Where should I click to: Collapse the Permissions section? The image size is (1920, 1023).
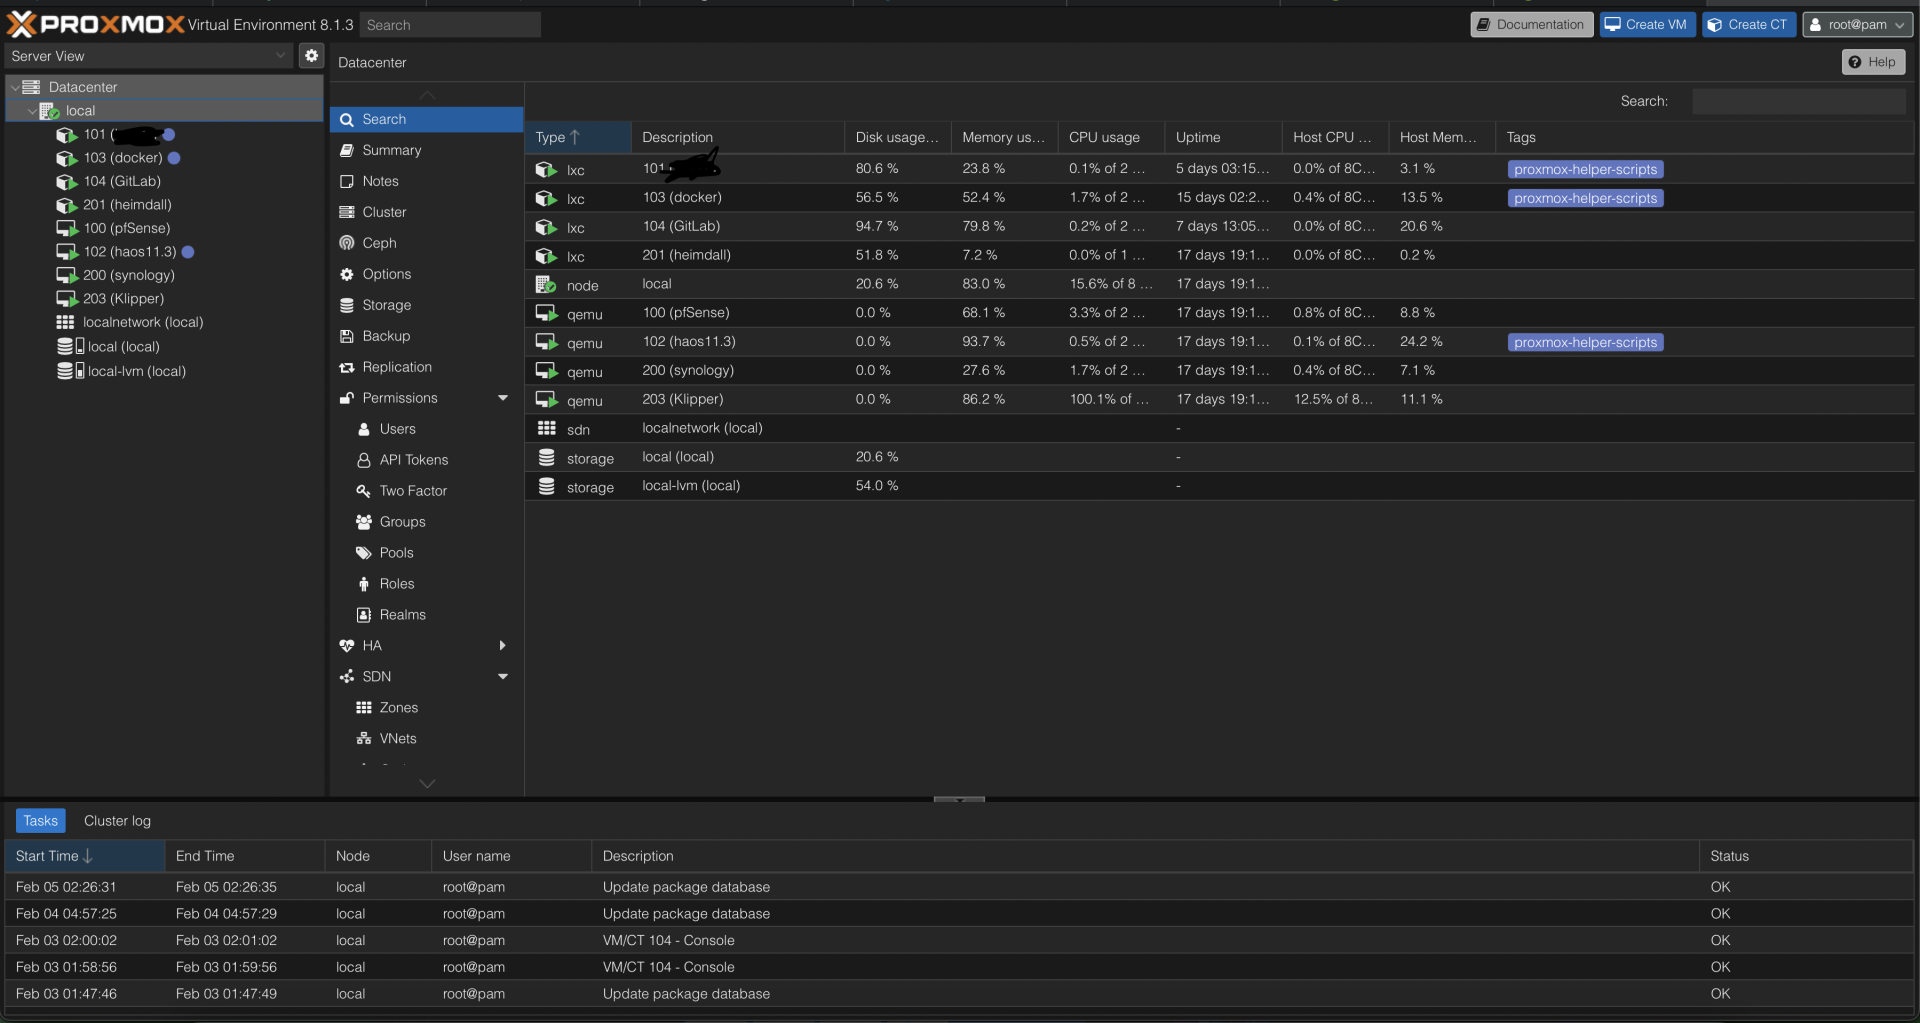click(x=503, y=398)
